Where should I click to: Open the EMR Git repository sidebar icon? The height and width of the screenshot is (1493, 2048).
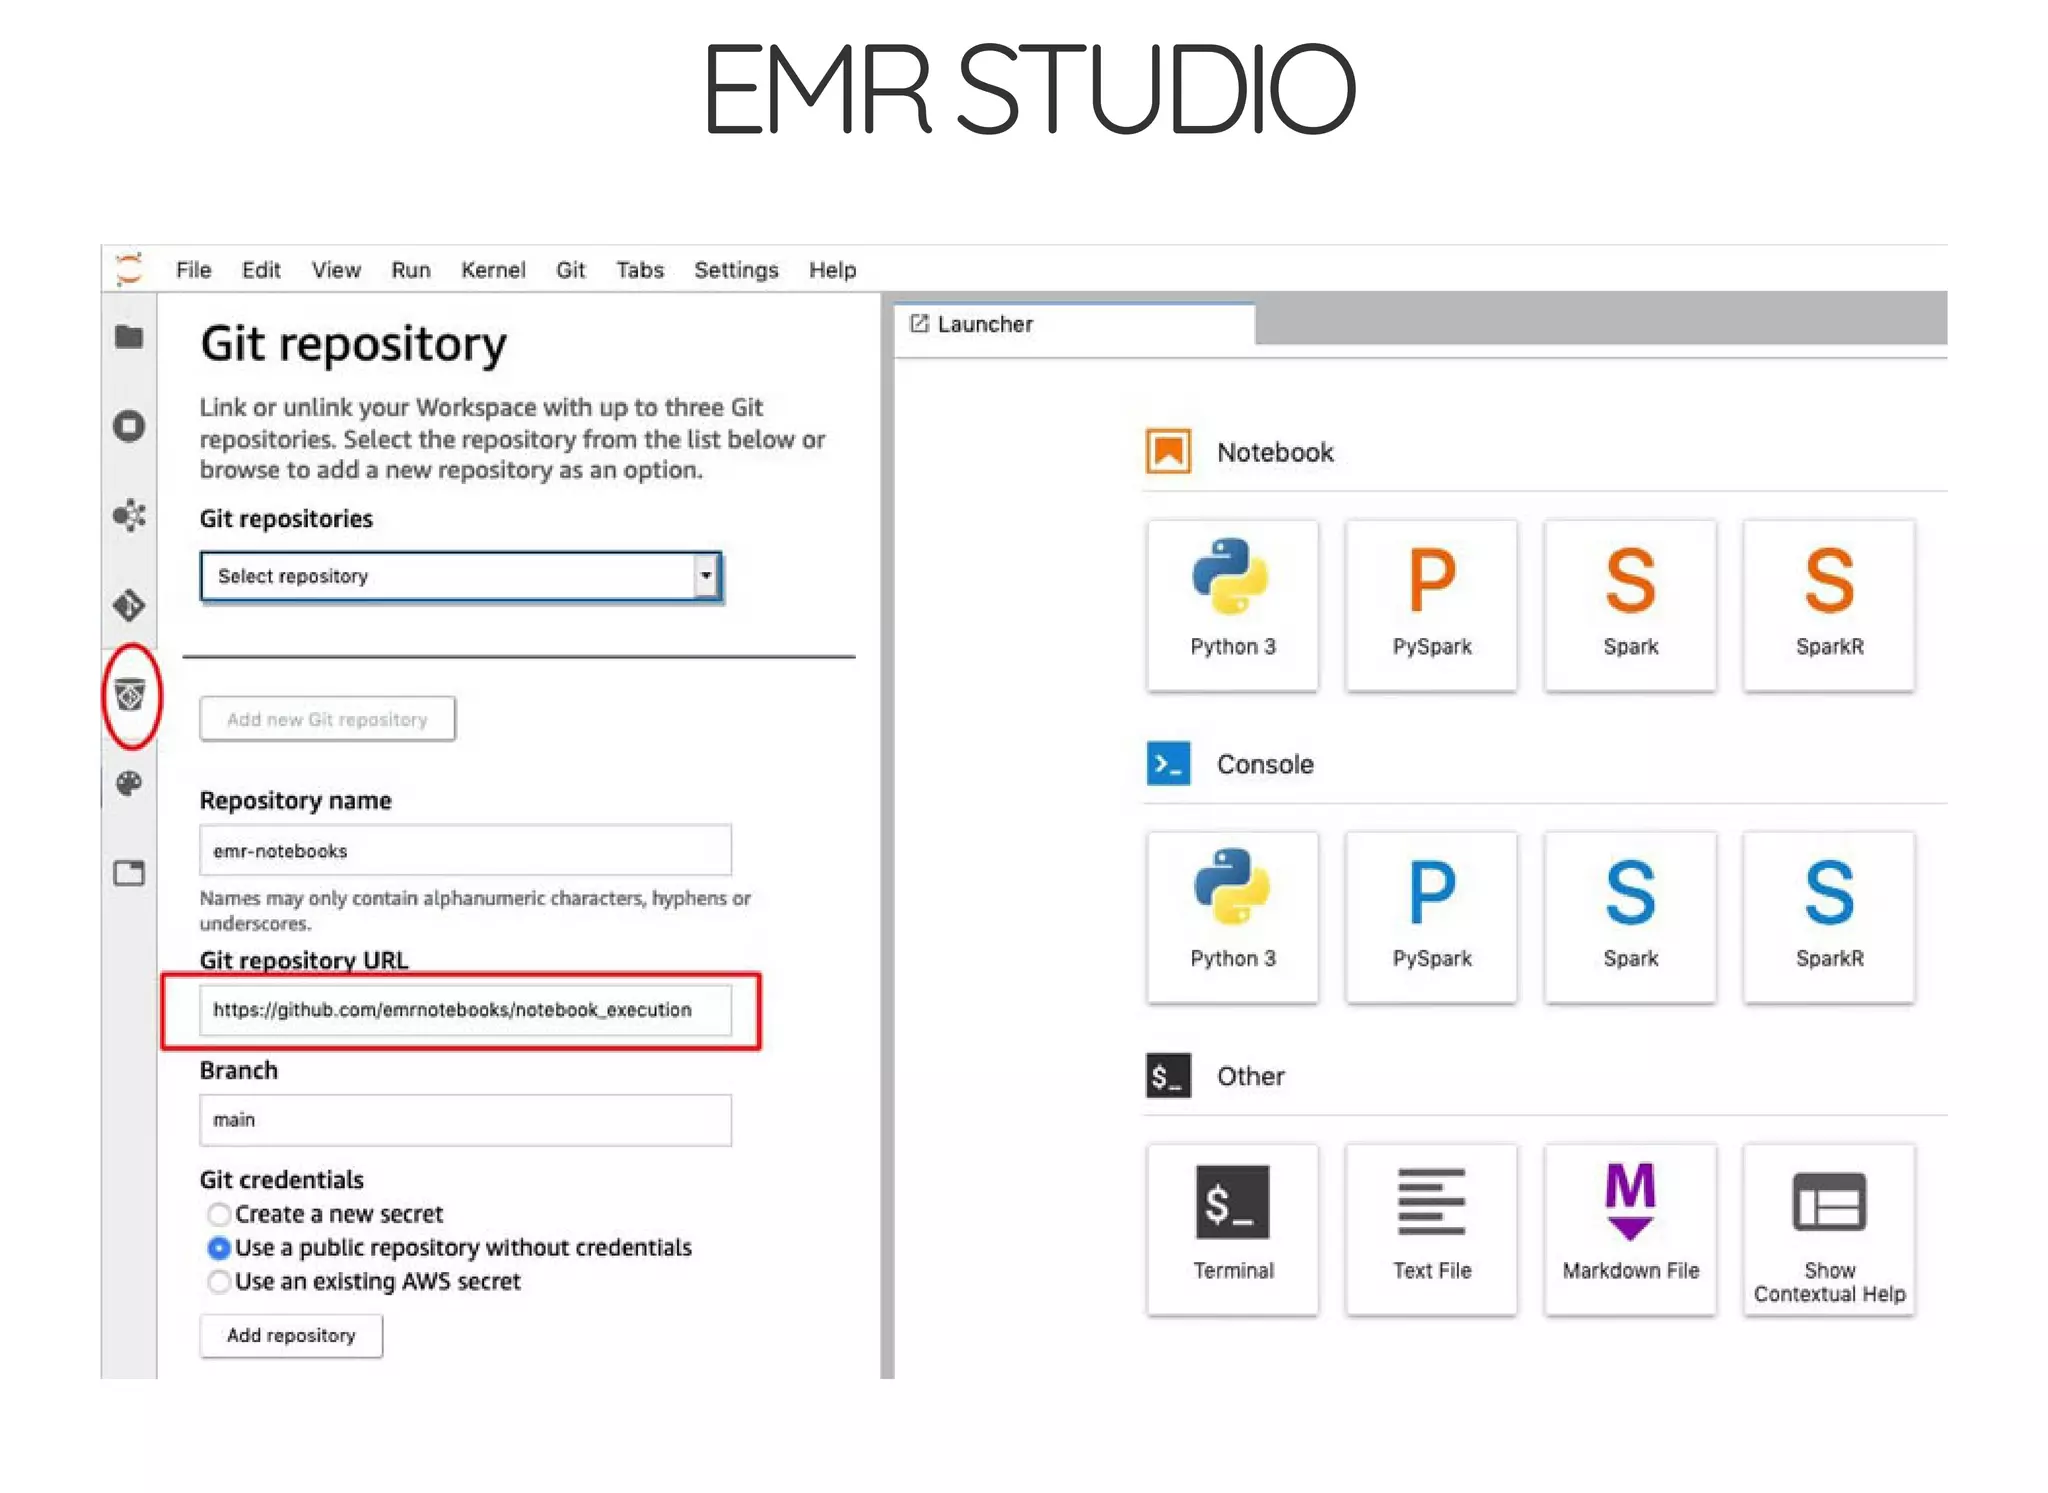coord(130,694)
